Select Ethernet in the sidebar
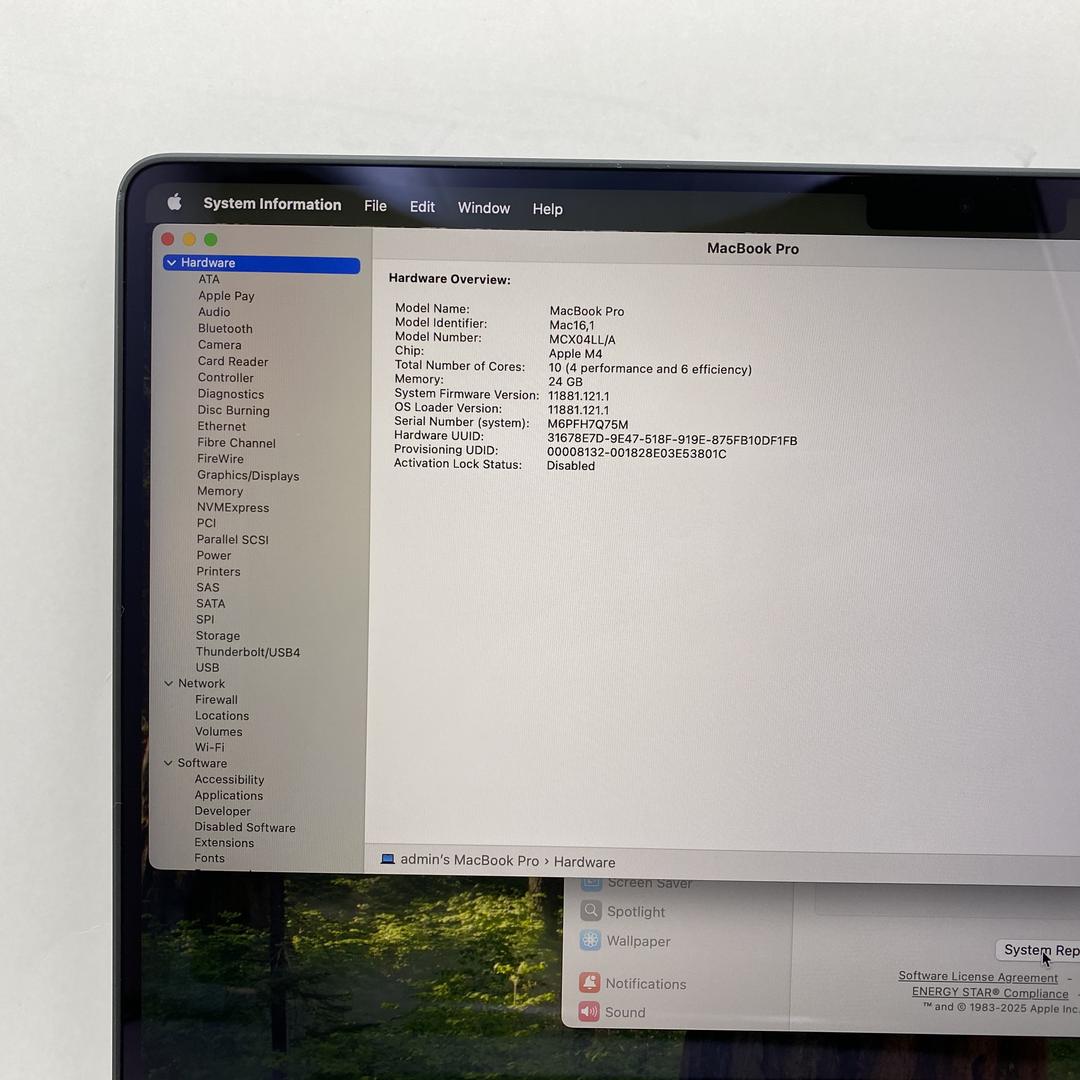Image resolution: width=1080 pixels, height=1080 pixels. click(x=221, y=426)
